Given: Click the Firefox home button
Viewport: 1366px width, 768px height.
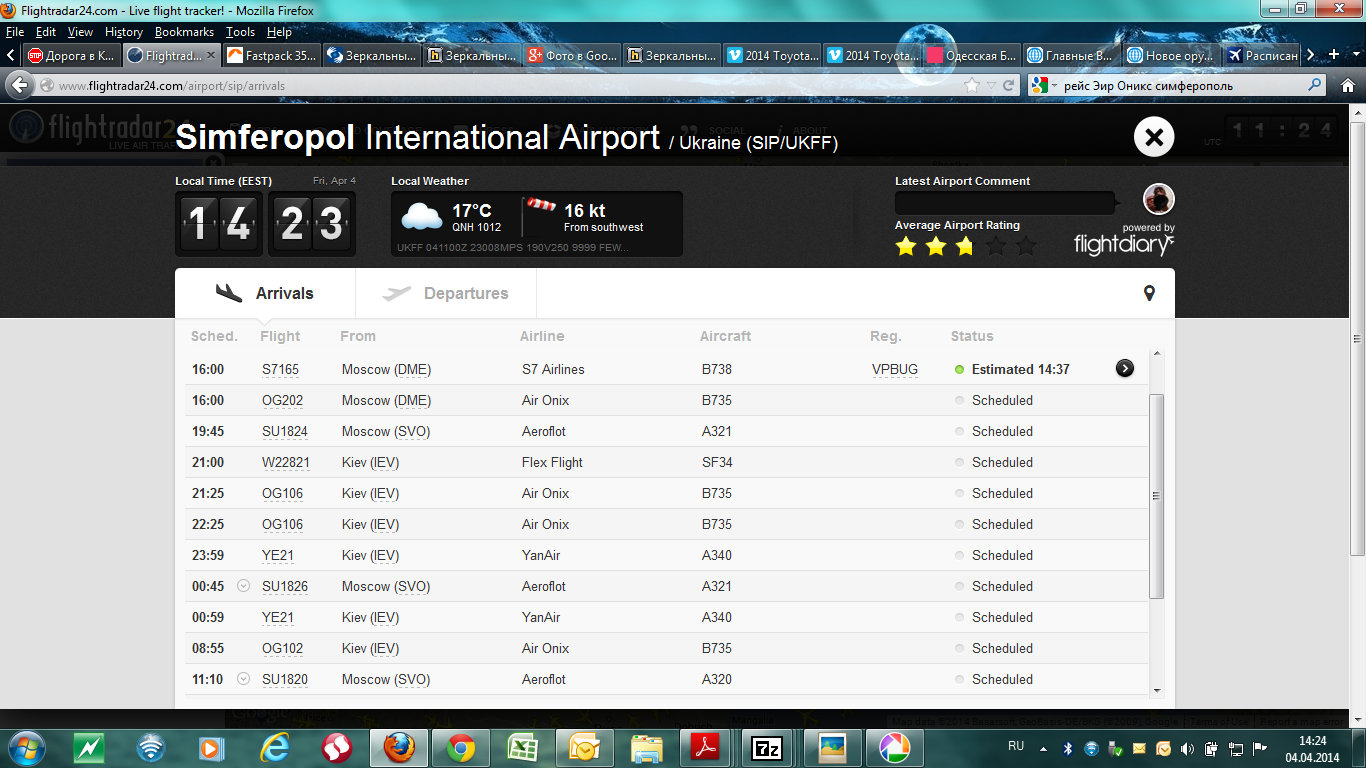Looking at the screenshot, I should [x=1347, y=86].
